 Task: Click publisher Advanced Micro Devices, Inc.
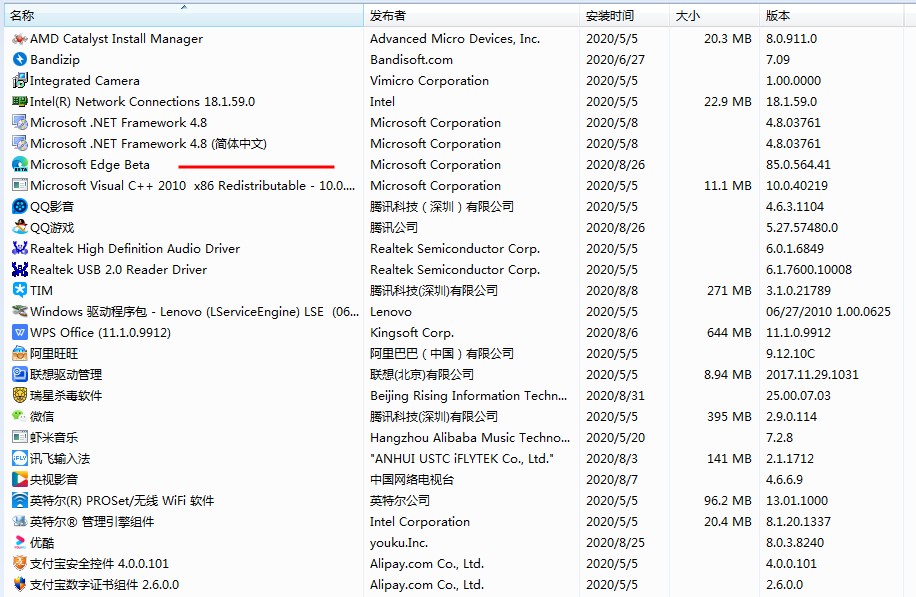point(454,39)
